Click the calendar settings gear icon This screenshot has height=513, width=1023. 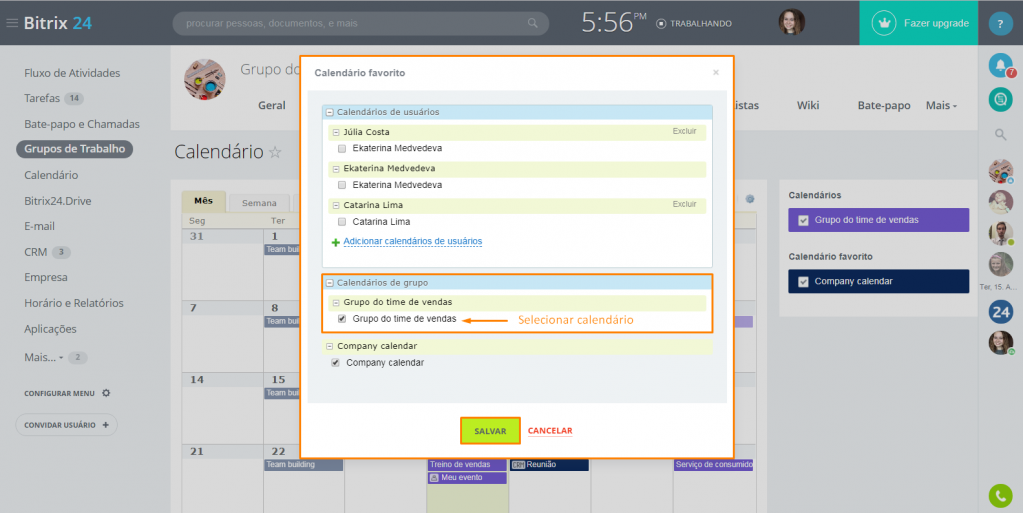click(x=750, y=199)
